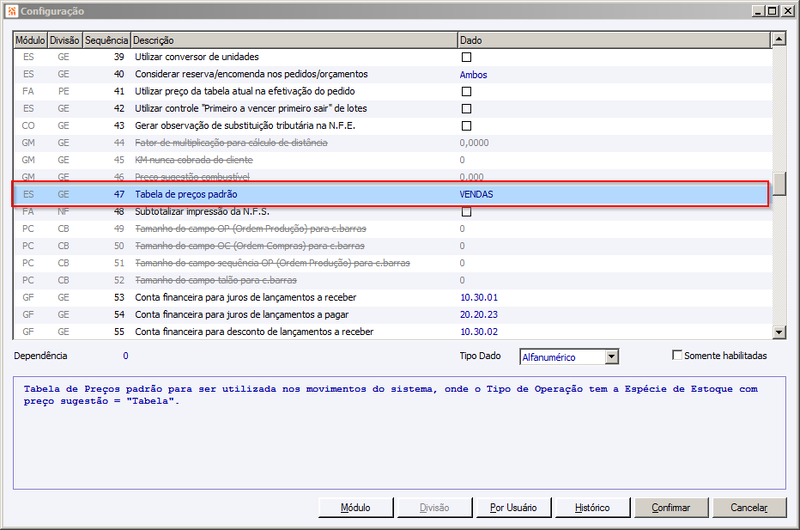The width and height of the screenshot is (800, 530).
Task: Click the description text box about Tabela de Preços
Action: point(399,433)
